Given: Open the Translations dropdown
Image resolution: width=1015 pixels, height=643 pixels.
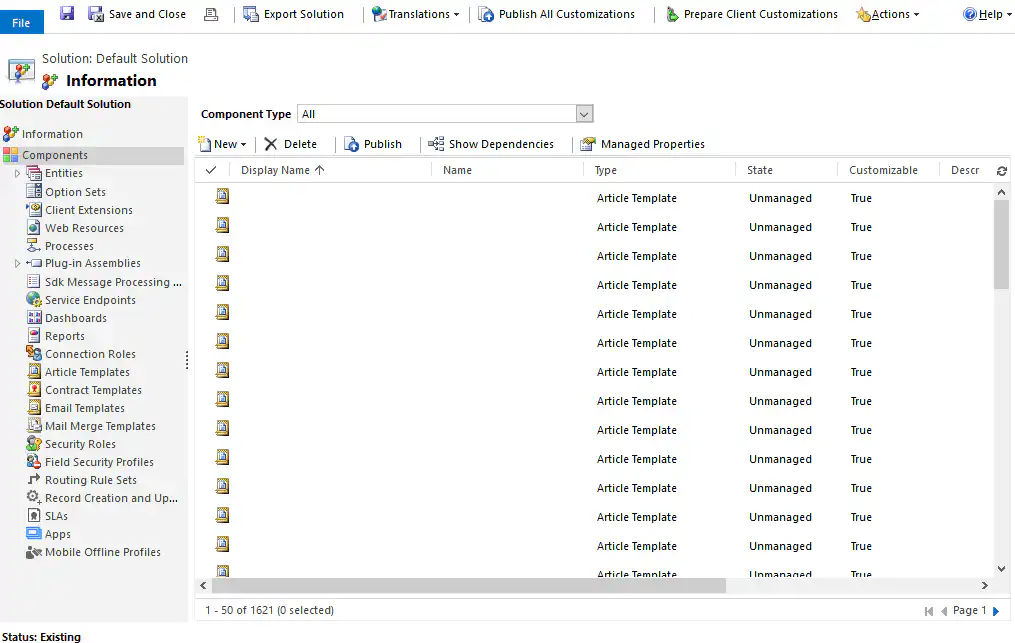Looking at the screenshot, I should [x=413, y=14].
